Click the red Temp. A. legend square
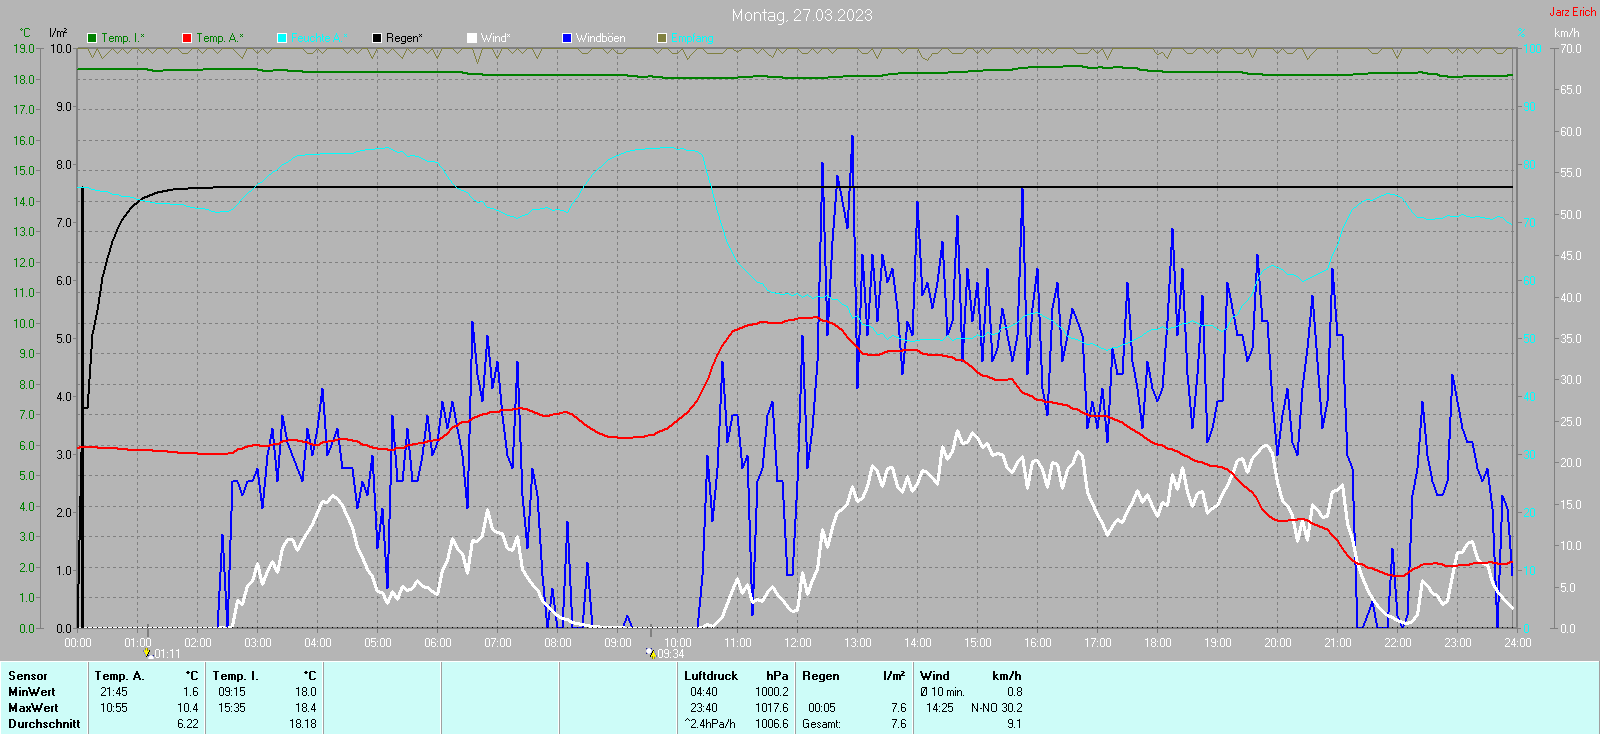The height and width of the screenshot is (734, 1600). pyautogui.click(x=187, y=38)
